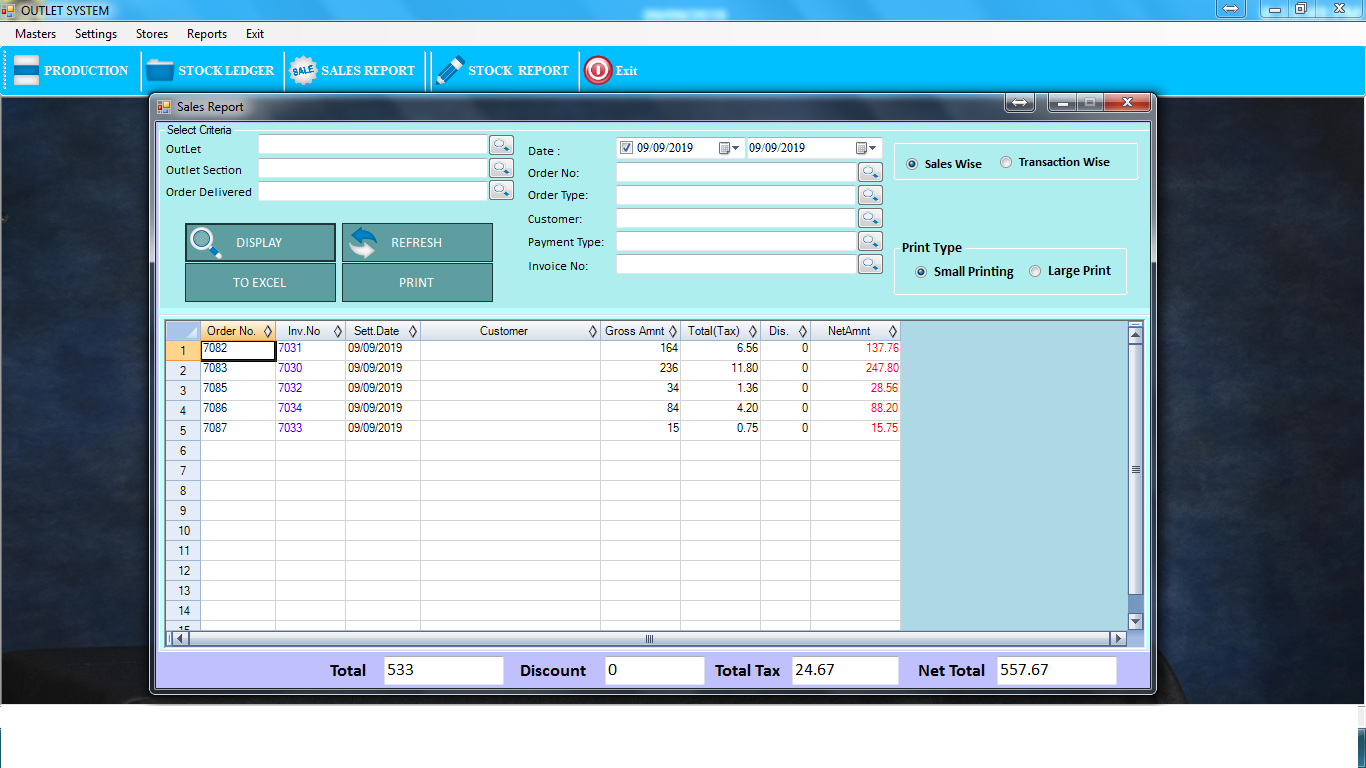Image resolution: width=1366 pixels, height=768 pixels.
Task: Open the Settings menu
Action: pyautogui.click(x=96, y=34)
